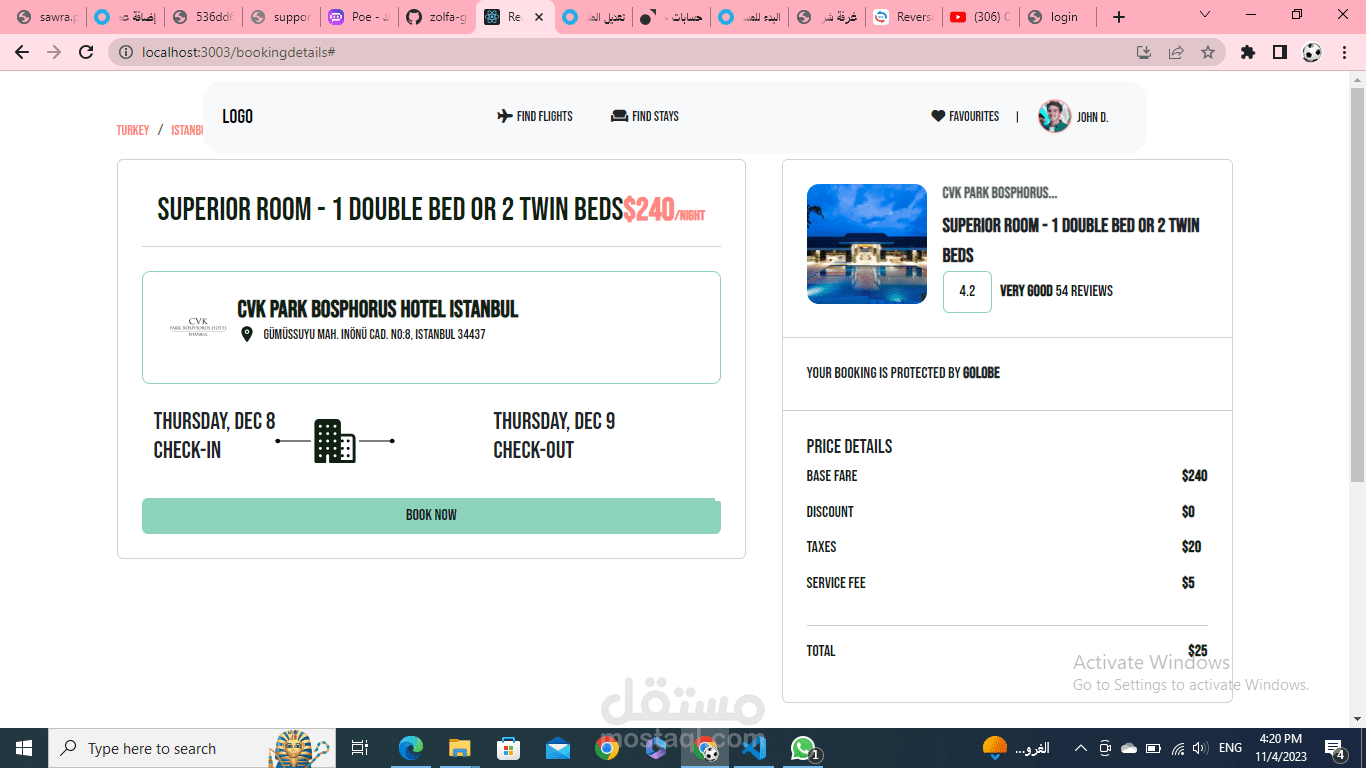Open Microsoft Store from the taskbar
Image resolution: width=1366 pixels, height=768 pixels.
tap(508, 748)
